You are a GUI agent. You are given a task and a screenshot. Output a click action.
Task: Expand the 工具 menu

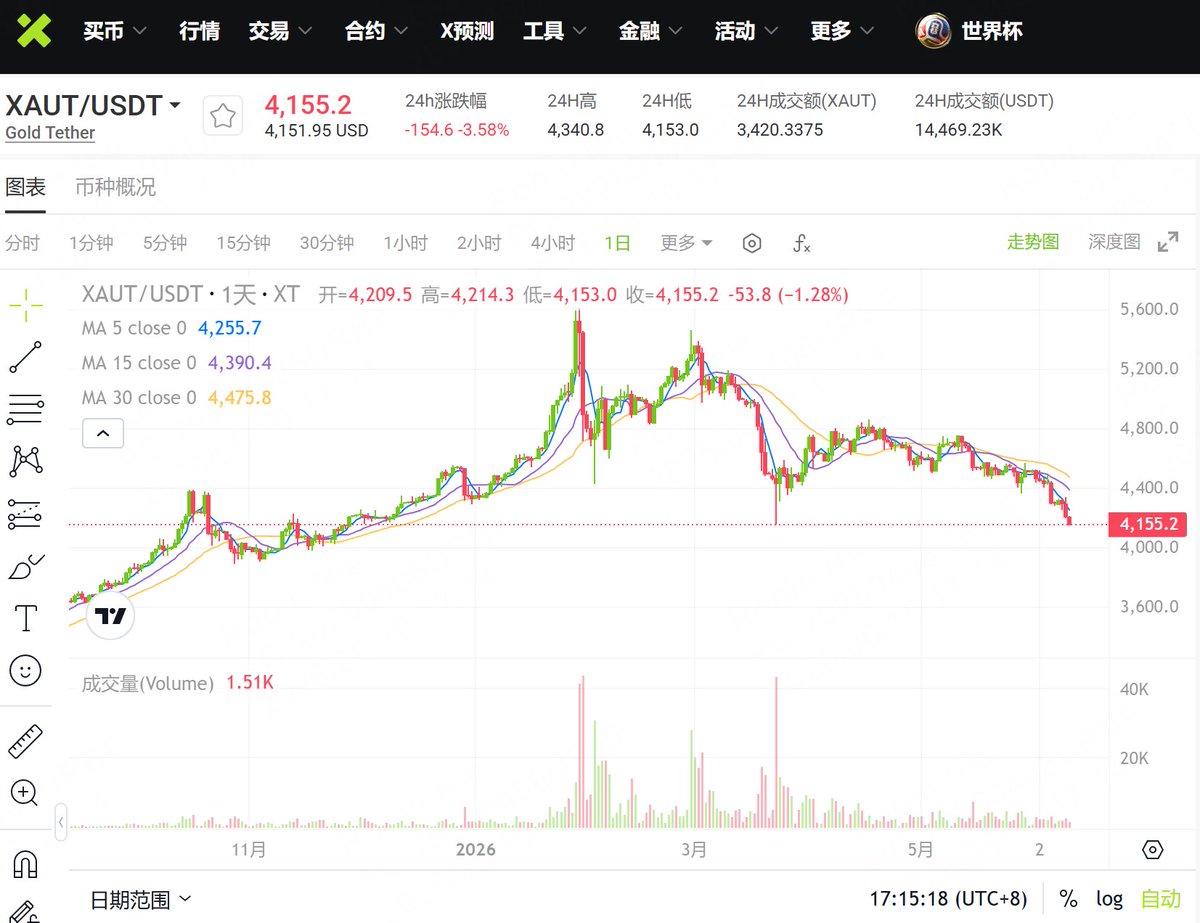click(554, 32)
